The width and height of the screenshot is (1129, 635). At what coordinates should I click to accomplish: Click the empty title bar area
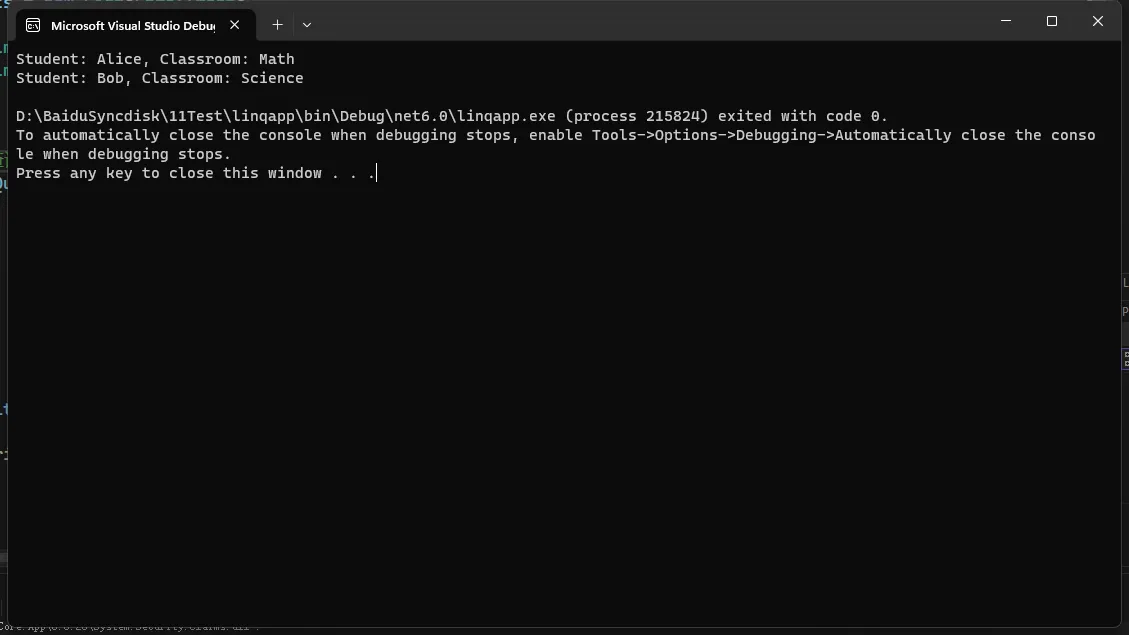click(x=648, y=22)
